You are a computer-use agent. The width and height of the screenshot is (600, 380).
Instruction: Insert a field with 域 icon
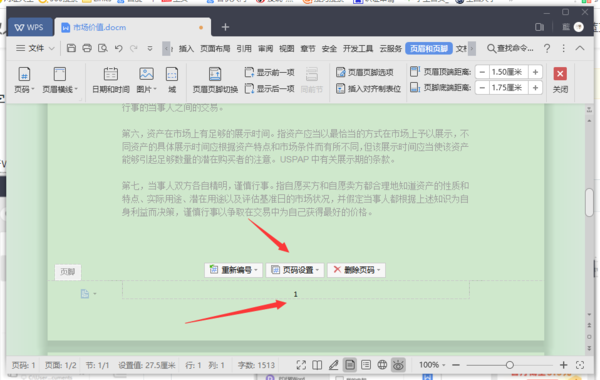(x=172, y=80)
